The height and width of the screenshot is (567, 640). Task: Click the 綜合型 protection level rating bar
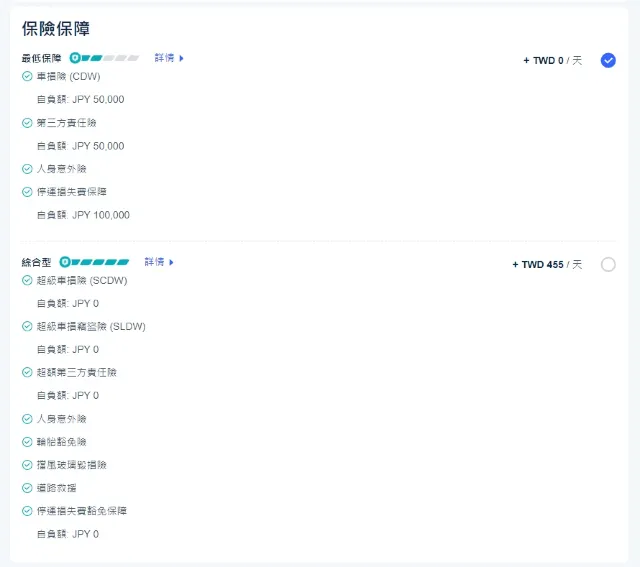95,262
